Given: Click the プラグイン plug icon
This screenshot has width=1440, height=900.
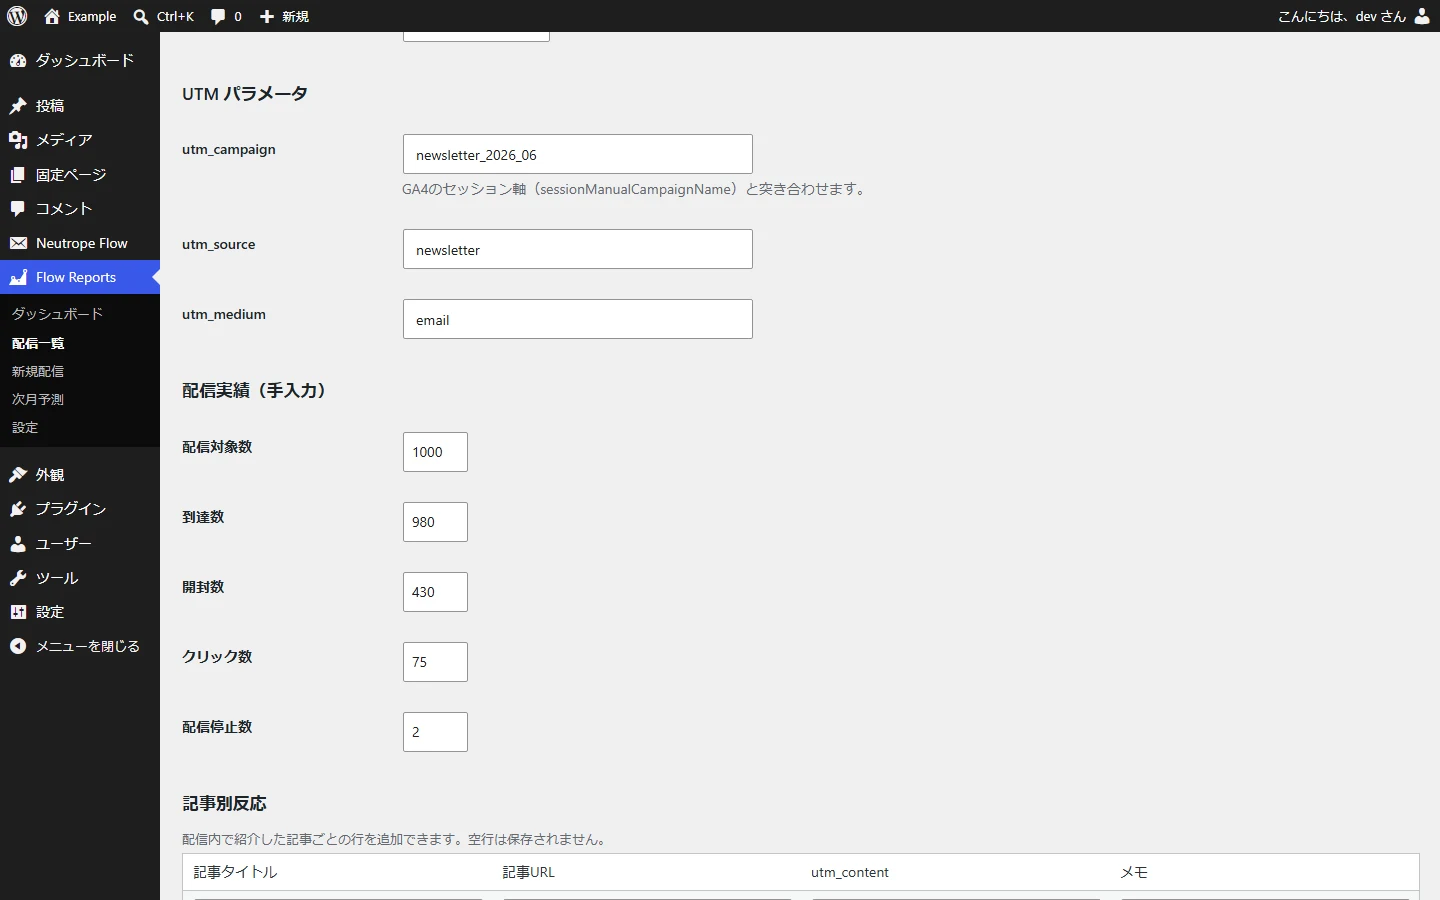Looking at the screenshot, I should click(x=18, y=509).
